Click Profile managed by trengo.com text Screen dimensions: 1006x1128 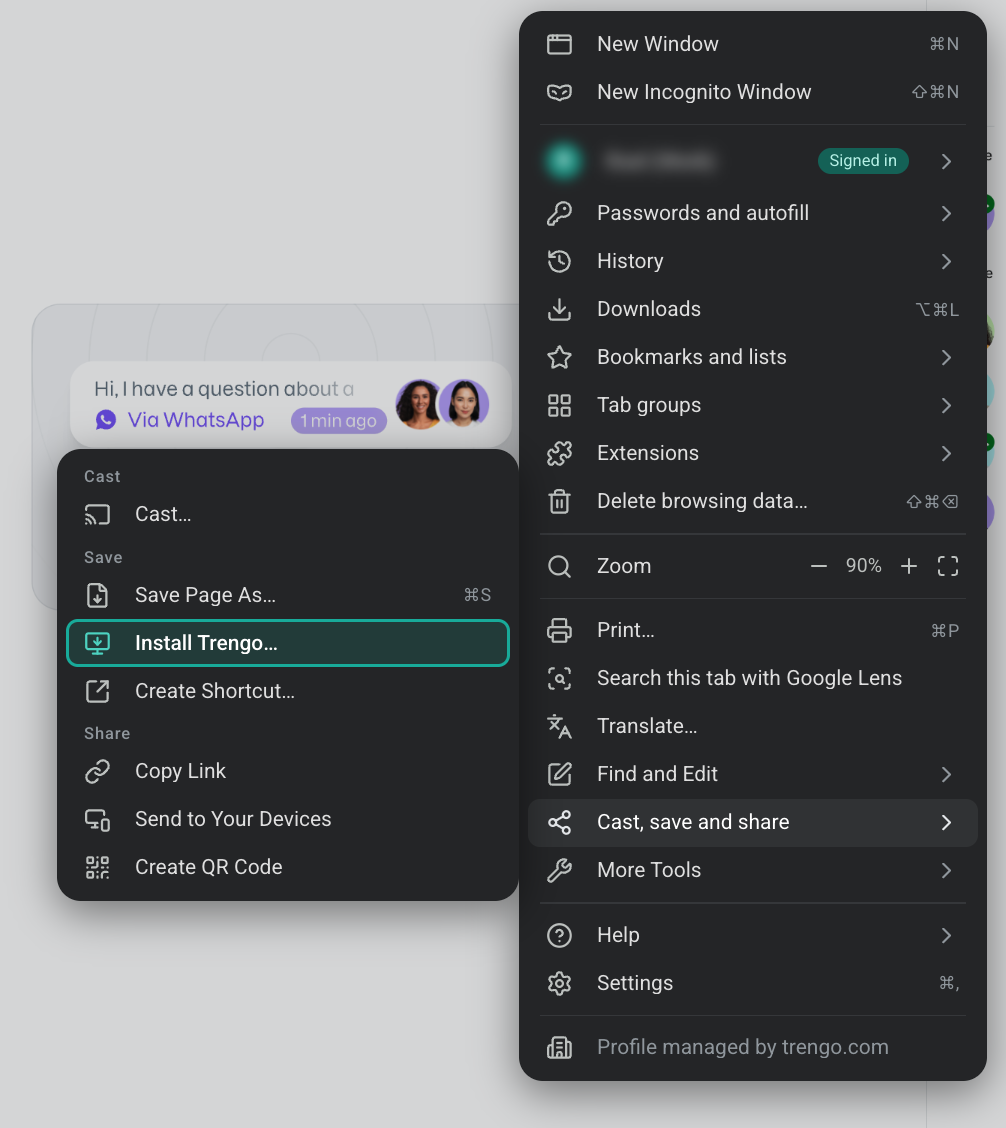[x=743, y=1047]
